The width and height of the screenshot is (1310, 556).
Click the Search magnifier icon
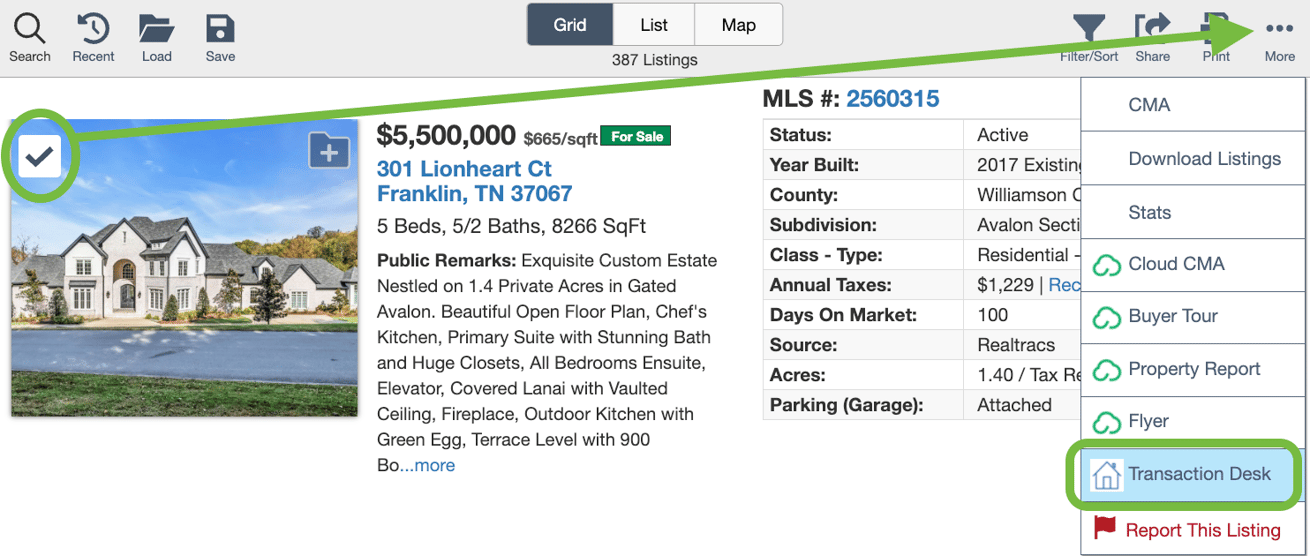click(x=29, y=30)
